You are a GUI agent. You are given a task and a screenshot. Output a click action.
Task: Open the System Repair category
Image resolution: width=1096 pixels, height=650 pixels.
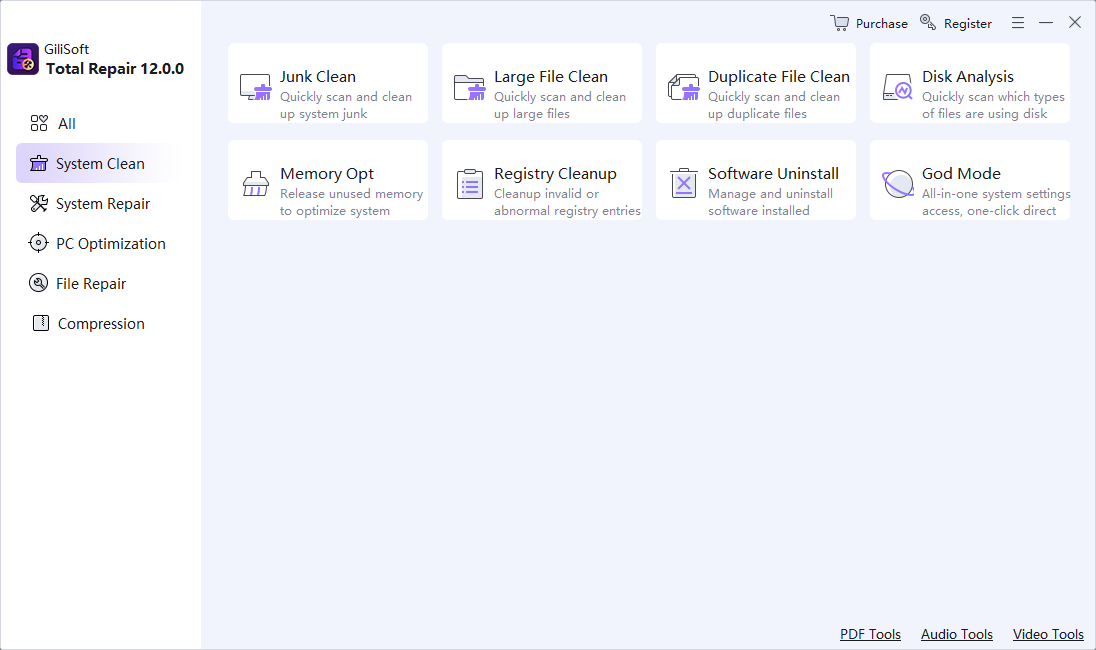tap(103, 204)
